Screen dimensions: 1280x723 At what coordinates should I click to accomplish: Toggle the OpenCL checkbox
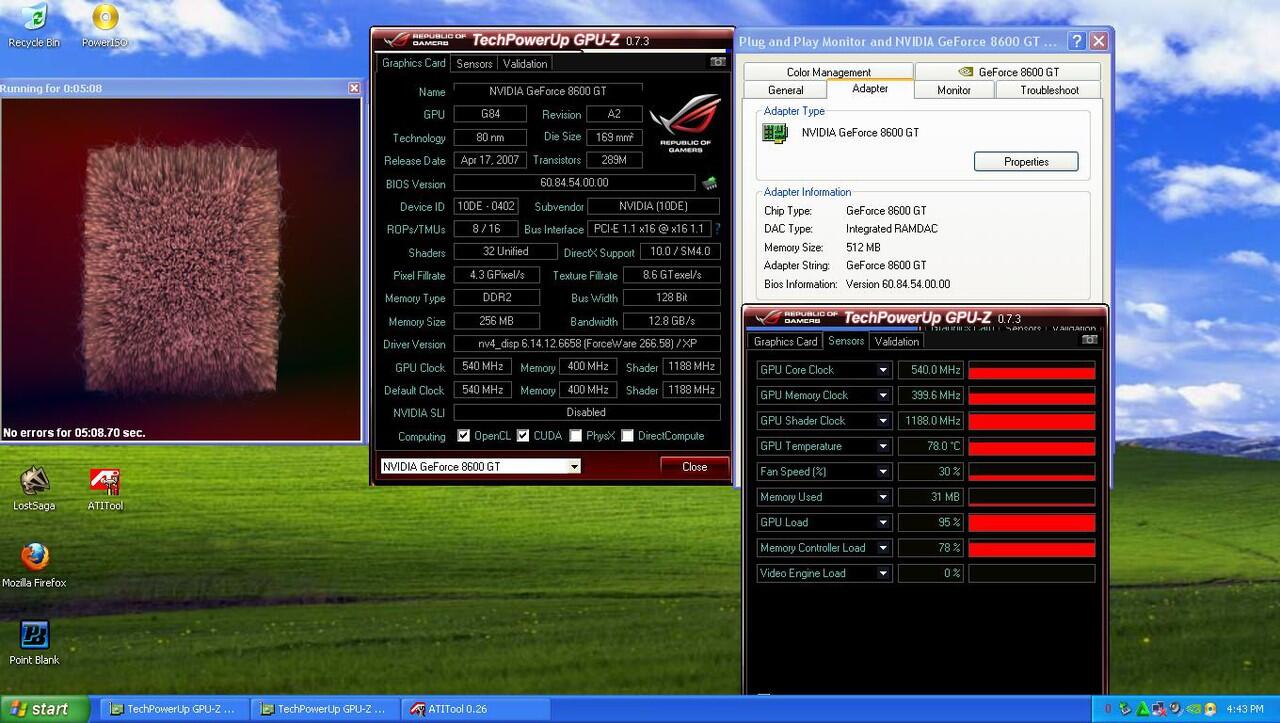click(x=463, y=436)
